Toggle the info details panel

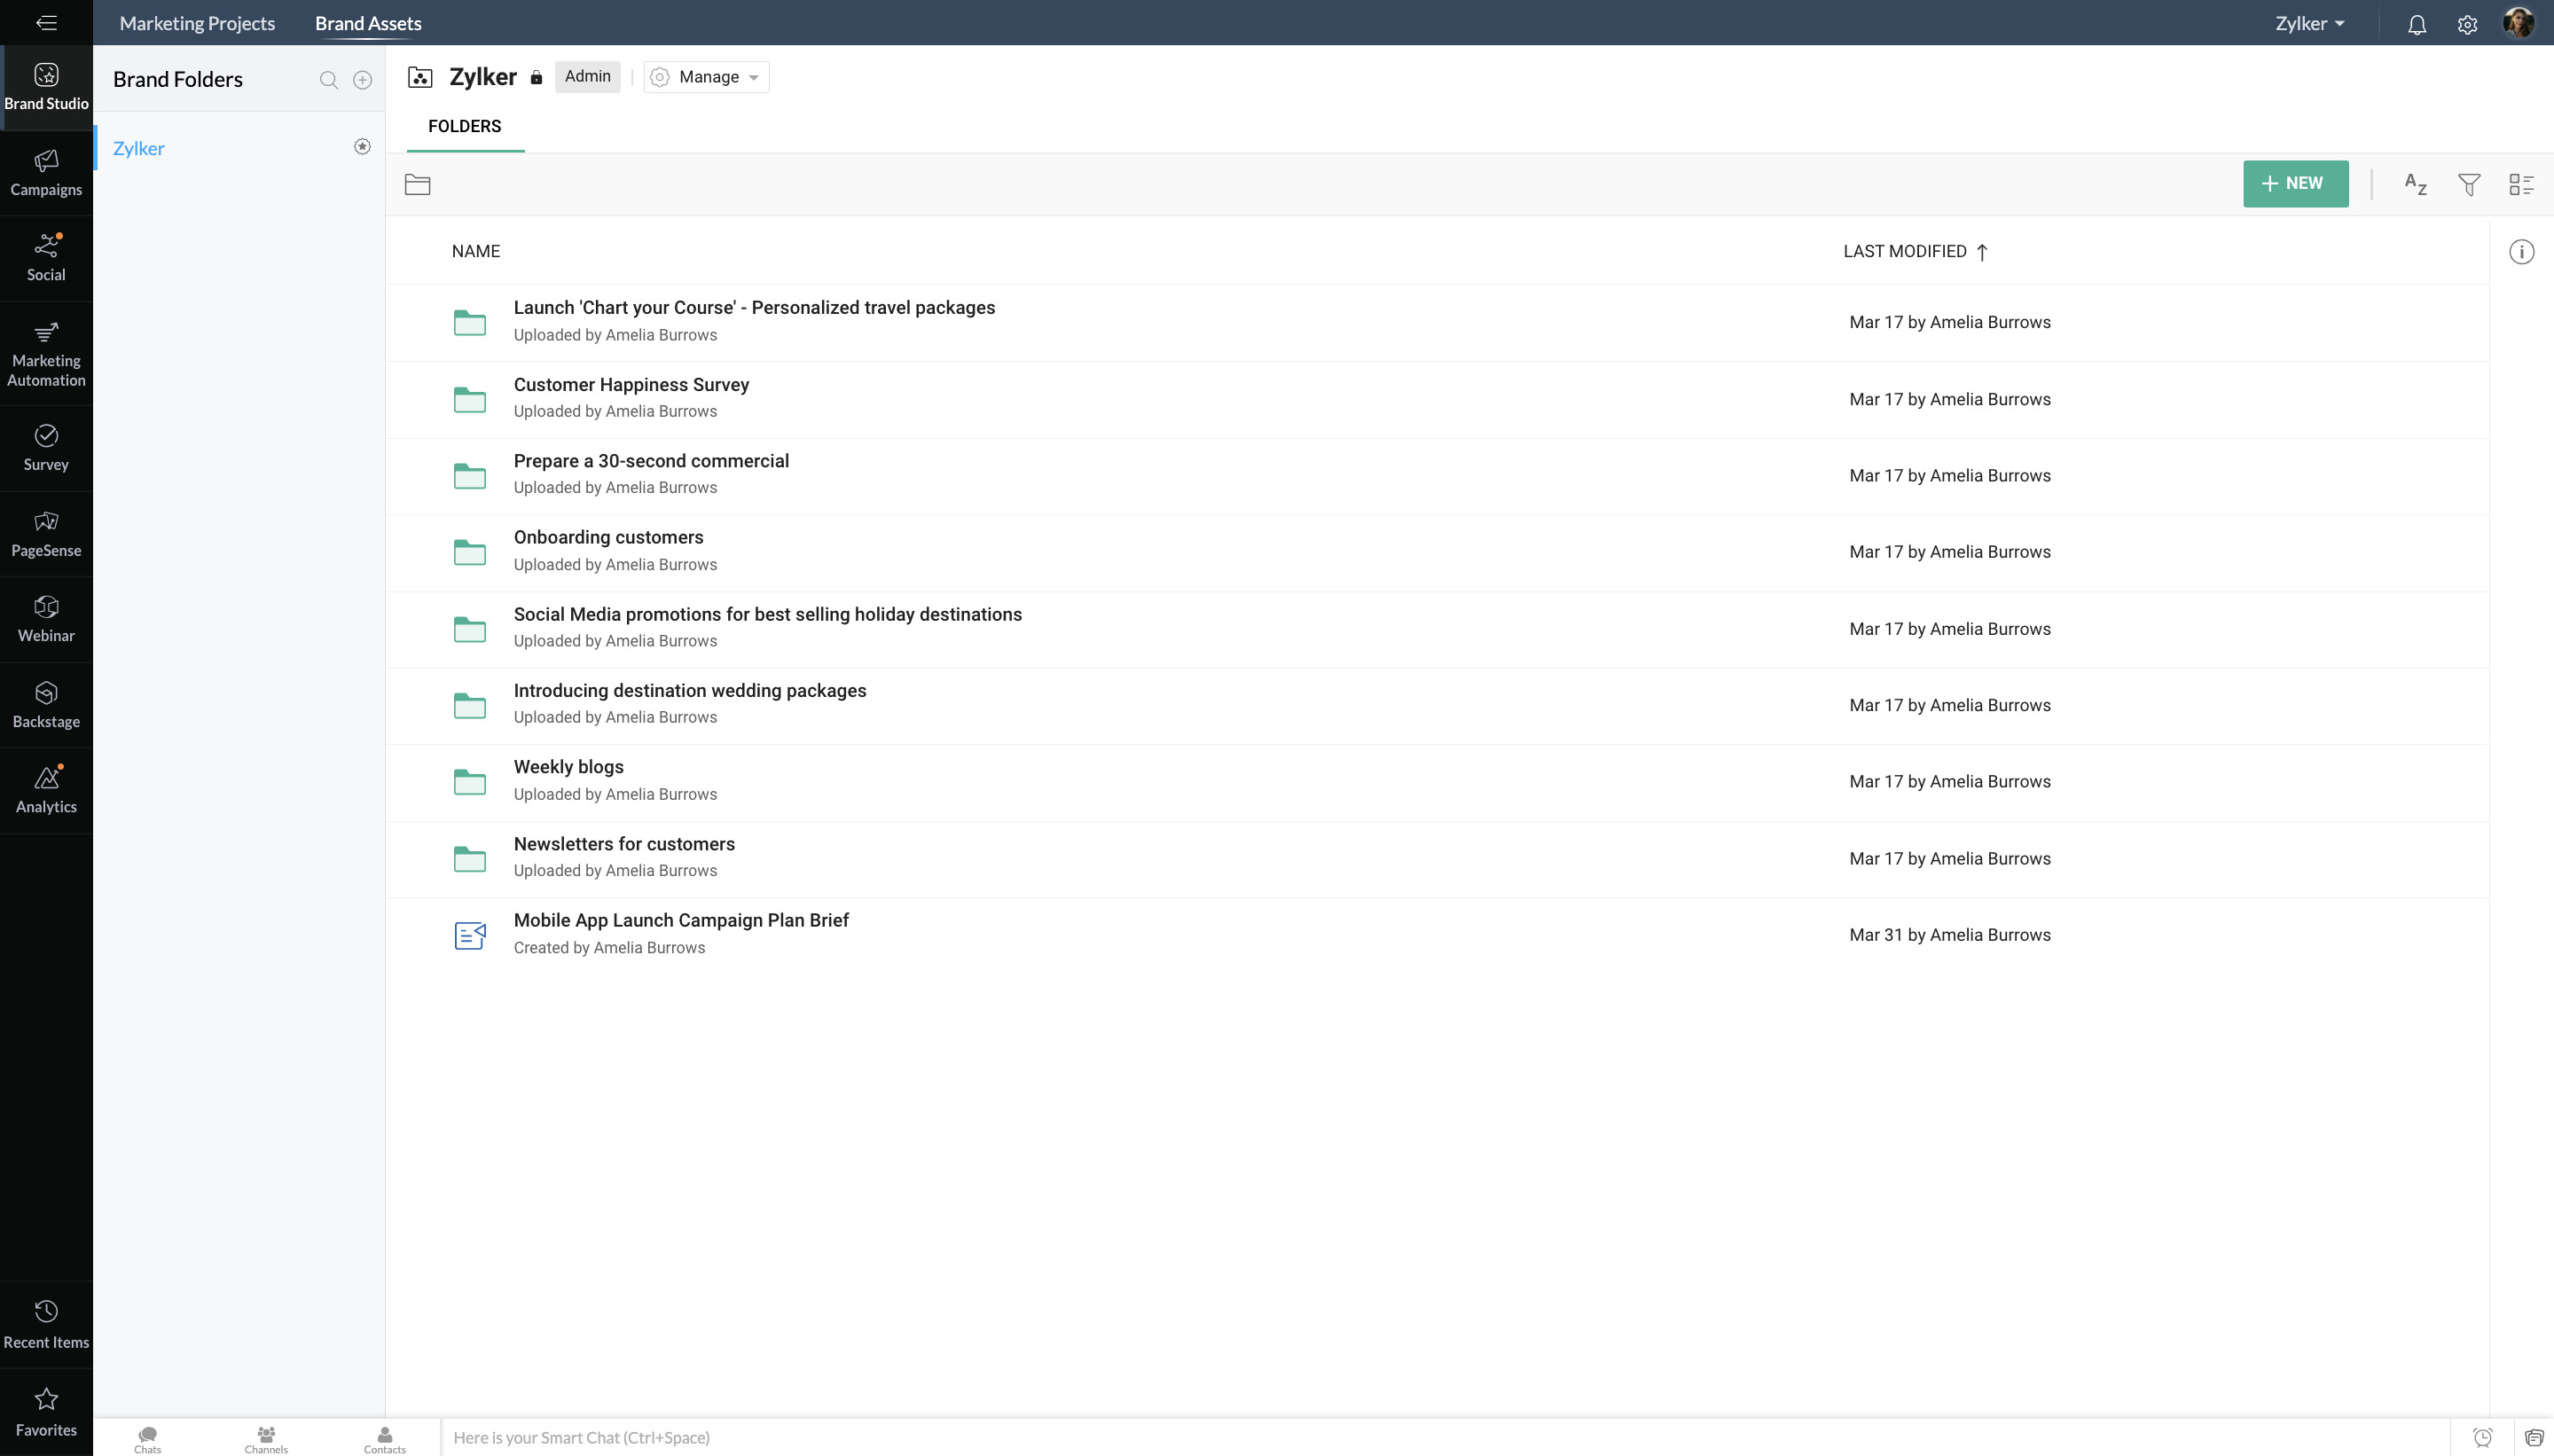pos(2521,252)
